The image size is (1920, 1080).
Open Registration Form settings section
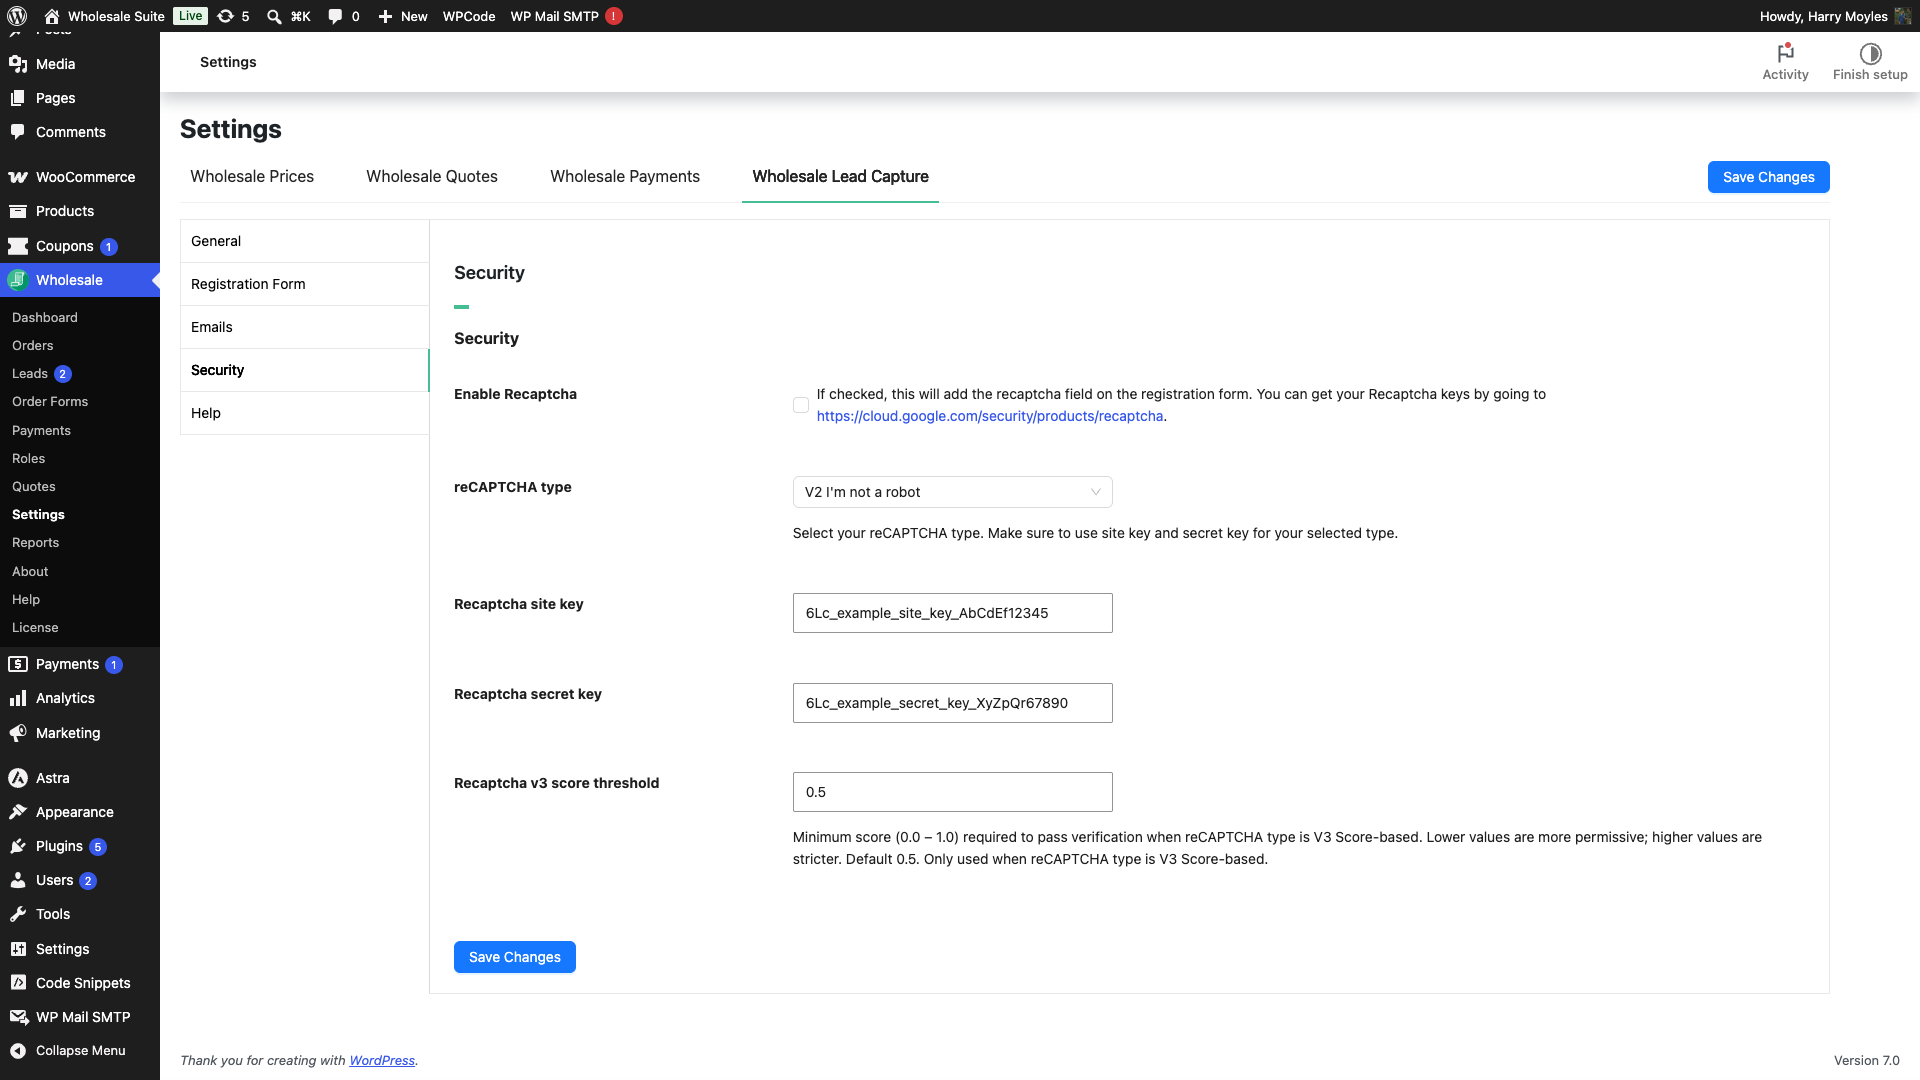click(305, 284)
